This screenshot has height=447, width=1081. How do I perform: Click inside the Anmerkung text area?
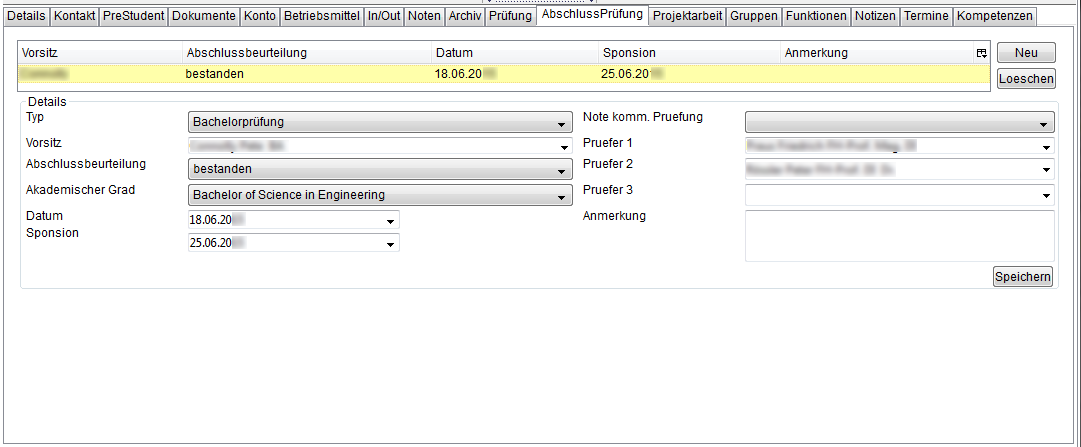pos(899,236)
